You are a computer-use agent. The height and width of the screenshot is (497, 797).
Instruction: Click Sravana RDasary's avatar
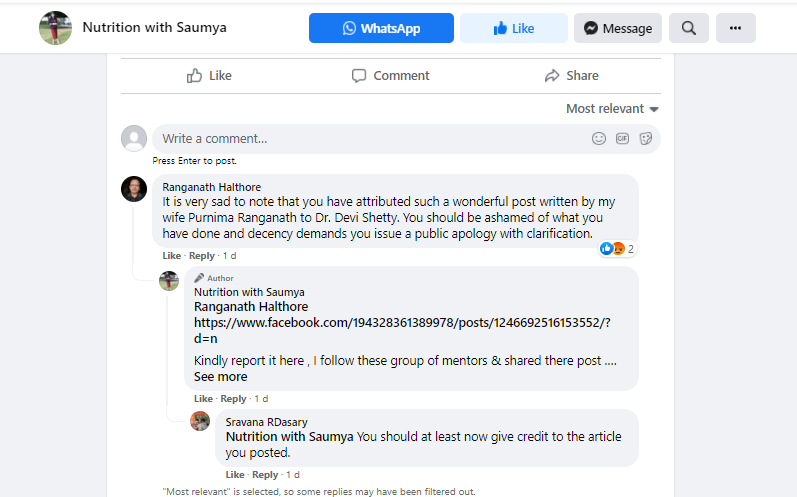200,421
